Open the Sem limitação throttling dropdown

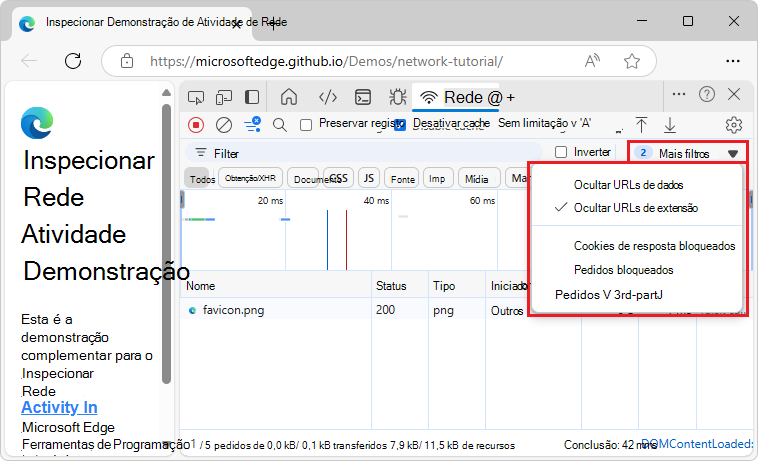coord(544,123)
